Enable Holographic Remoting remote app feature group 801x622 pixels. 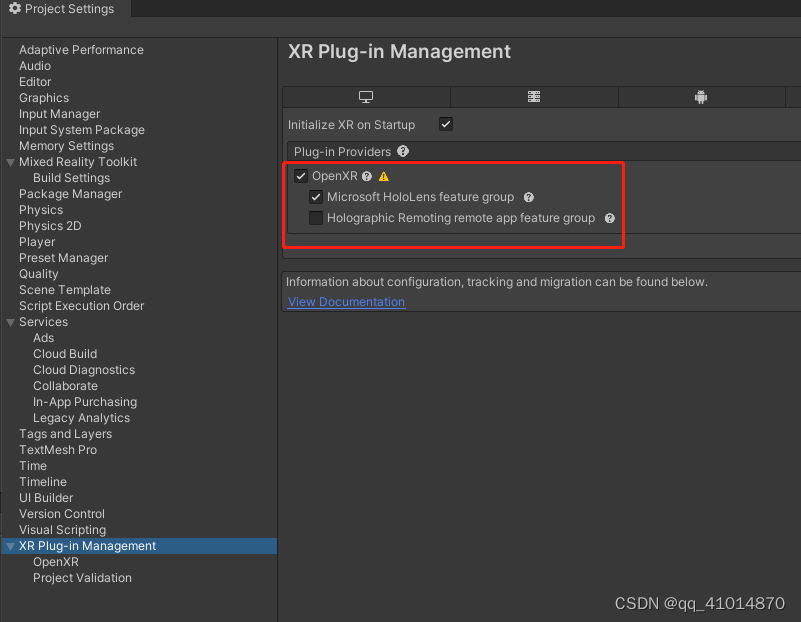[316, 218]
